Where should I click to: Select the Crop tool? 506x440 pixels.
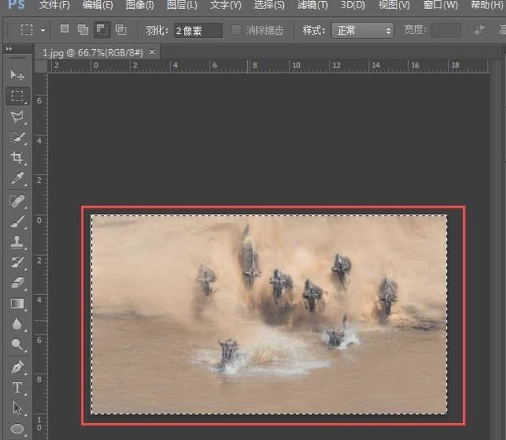pyautogui.click(x=17, y=158)
